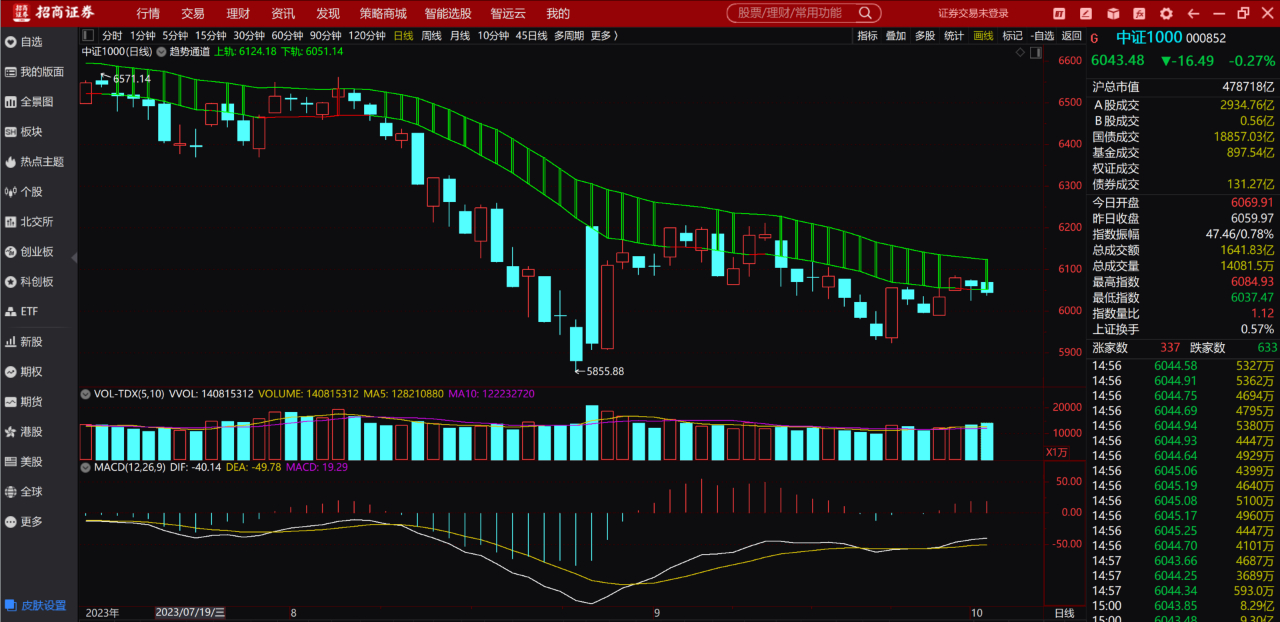
Task: Open 自选 watchlist heart icon in sidebar
Action: pyautogui.click(x=10, y=42)
